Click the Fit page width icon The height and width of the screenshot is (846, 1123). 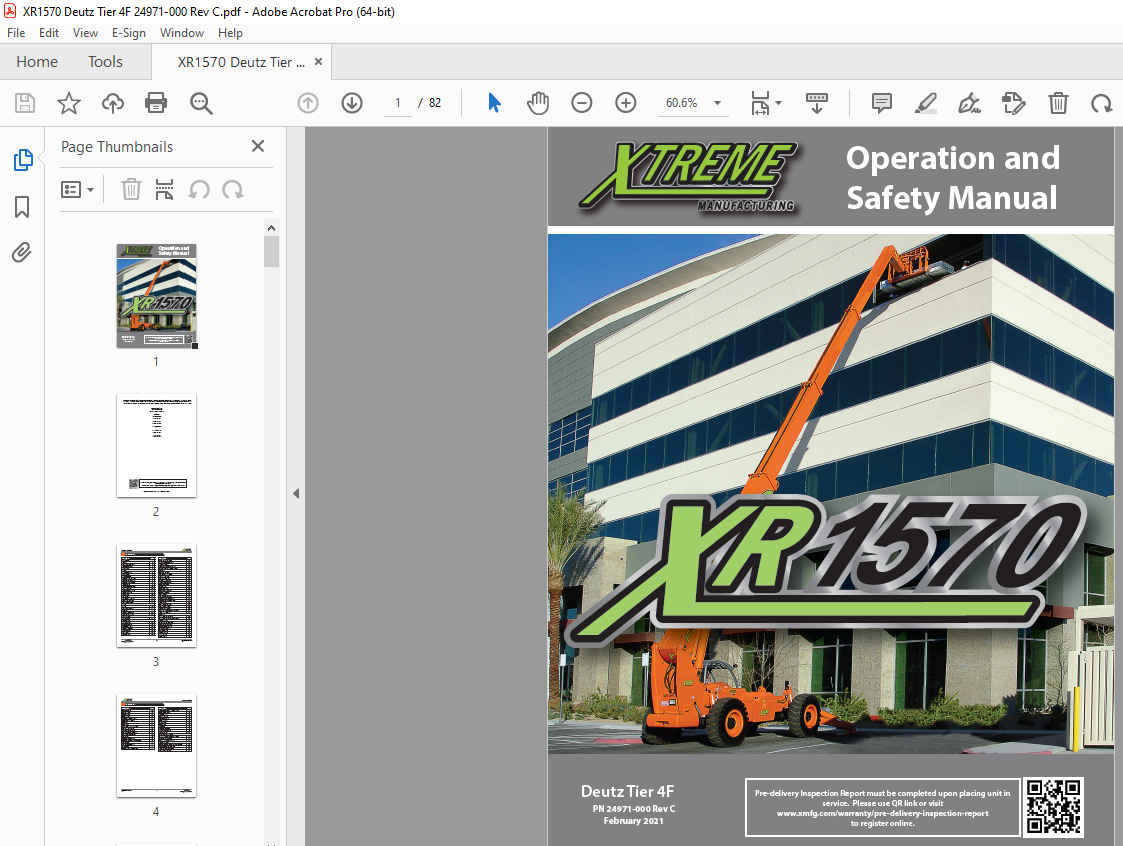(x=760, y=103)
